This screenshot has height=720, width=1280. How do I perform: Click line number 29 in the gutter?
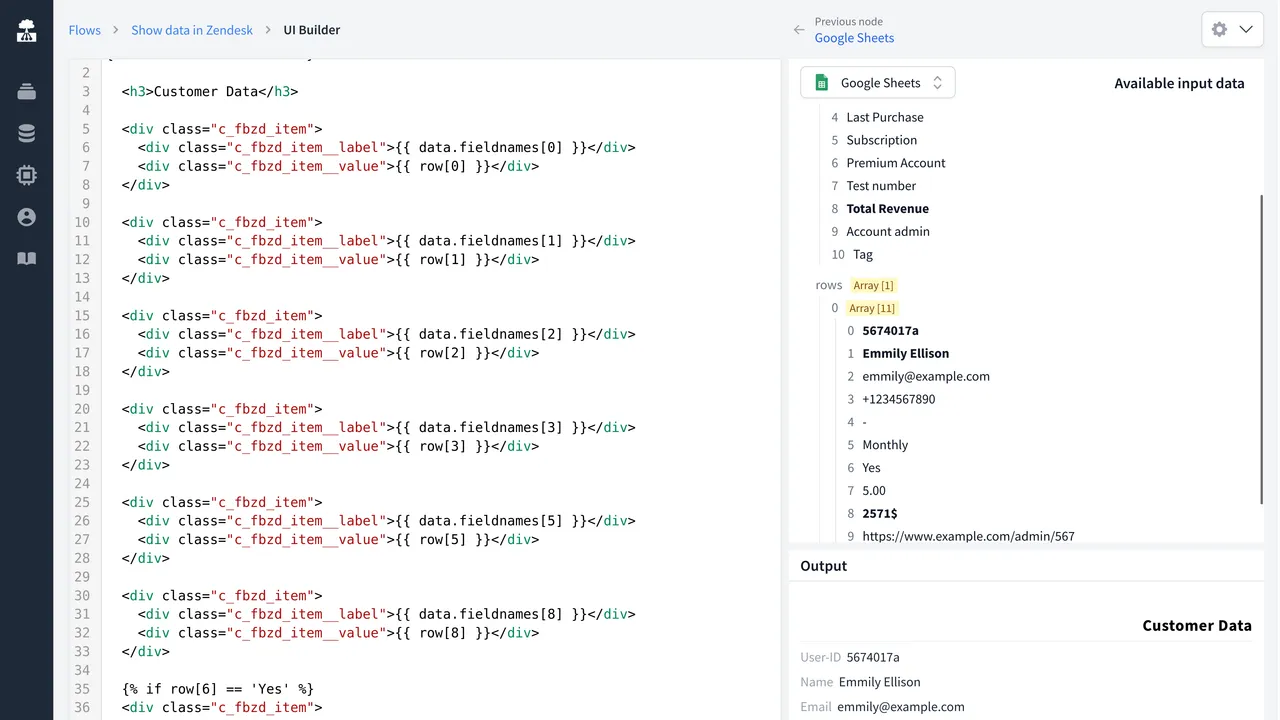point(82,577)
